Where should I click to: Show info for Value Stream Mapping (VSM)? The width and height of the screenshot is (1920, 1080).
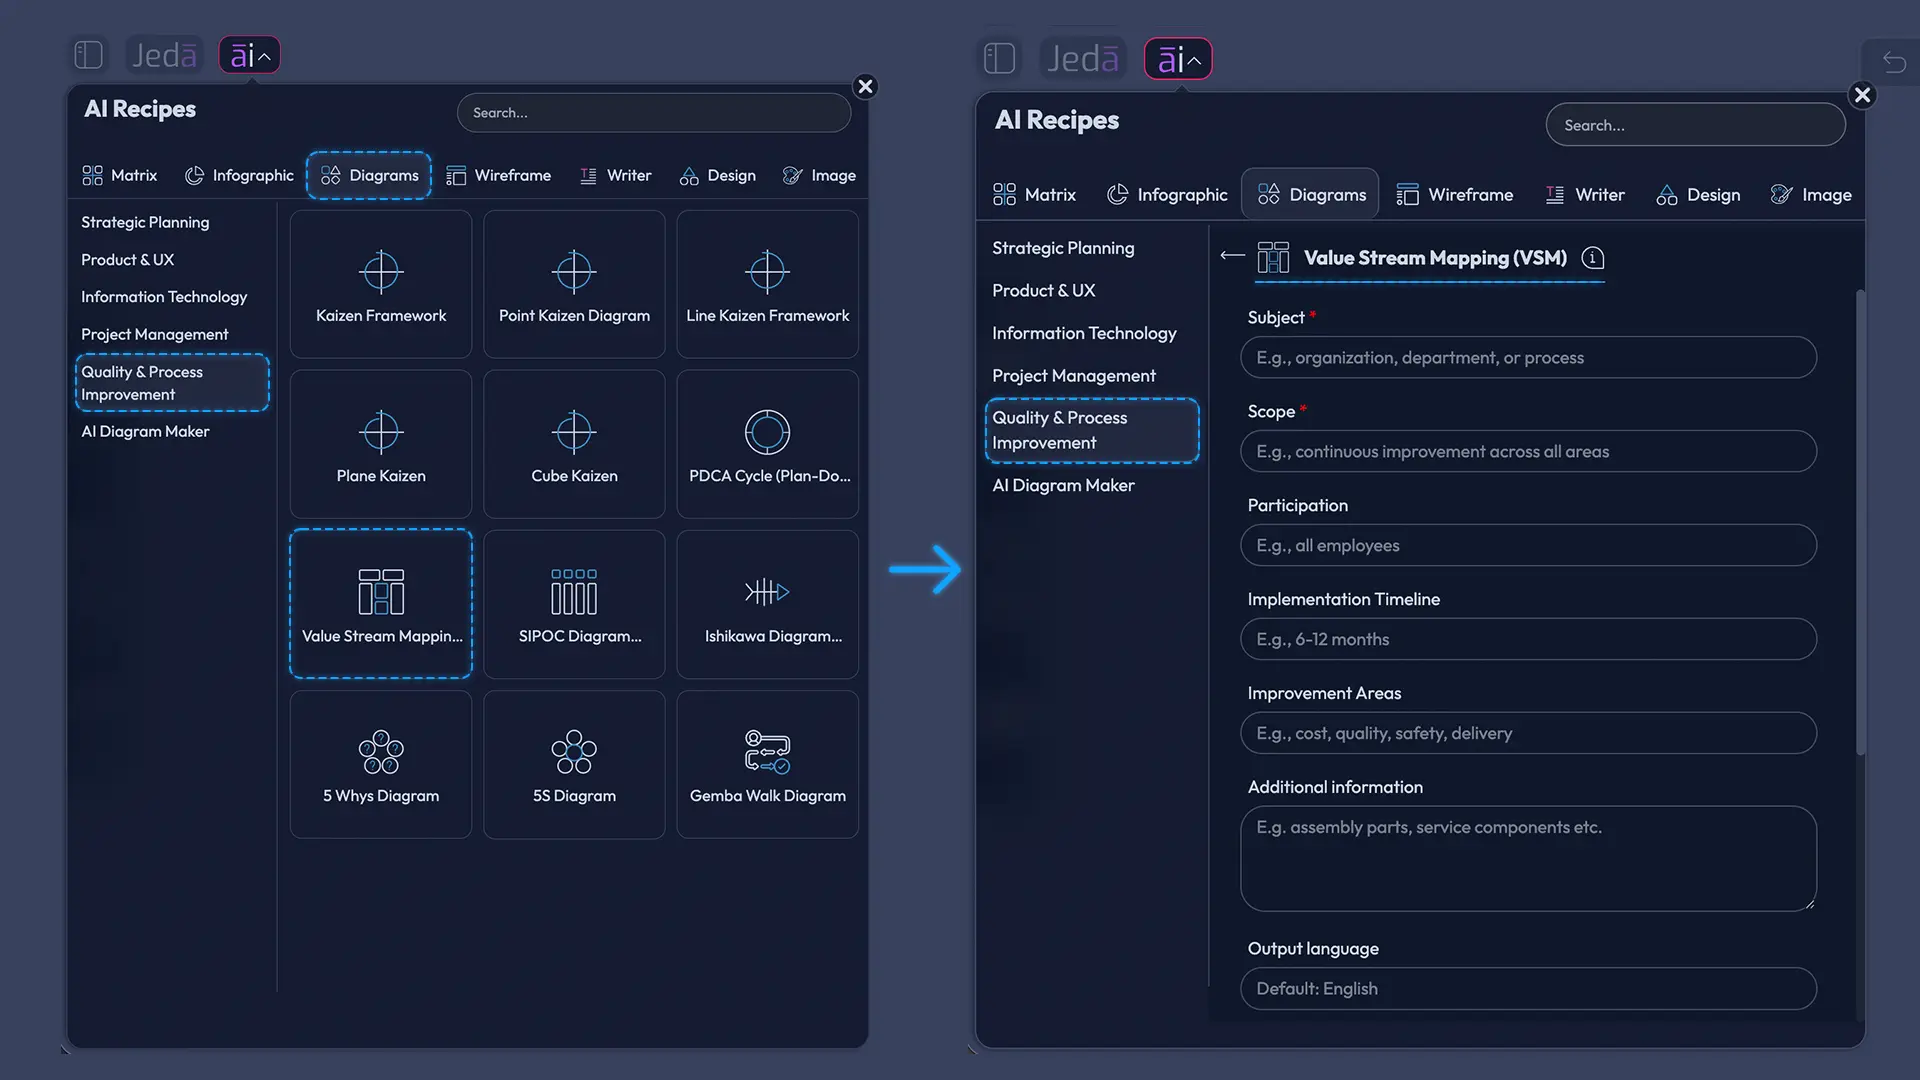[1593, 258]
